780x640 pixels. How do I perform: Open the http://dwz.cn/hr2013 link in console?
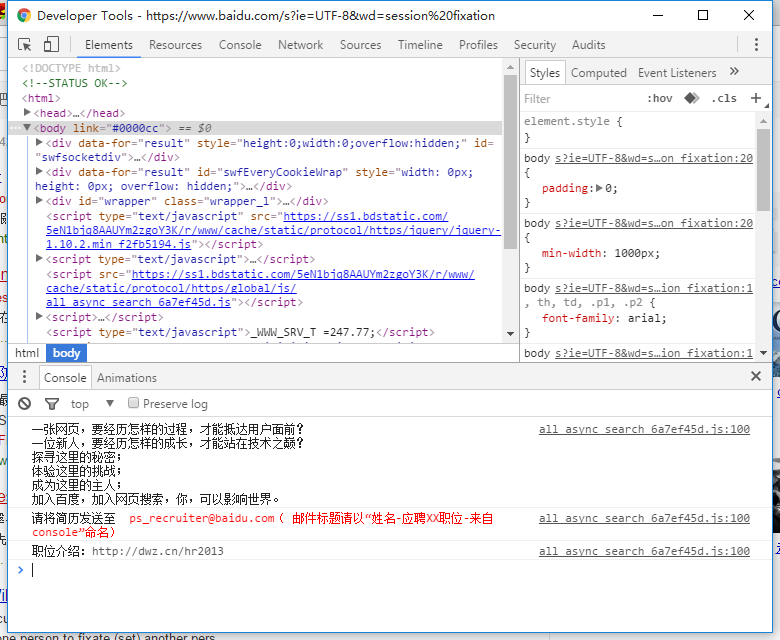click(x=157, y=551)
